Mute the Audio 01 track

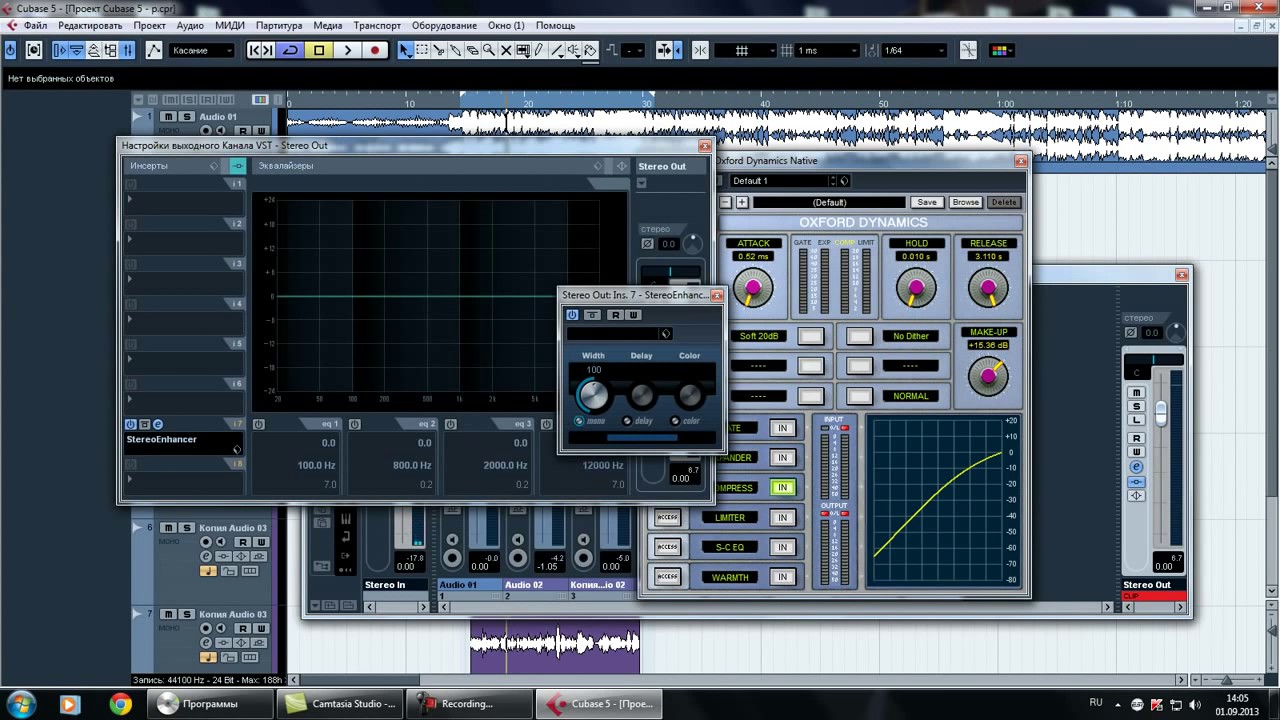168,117
